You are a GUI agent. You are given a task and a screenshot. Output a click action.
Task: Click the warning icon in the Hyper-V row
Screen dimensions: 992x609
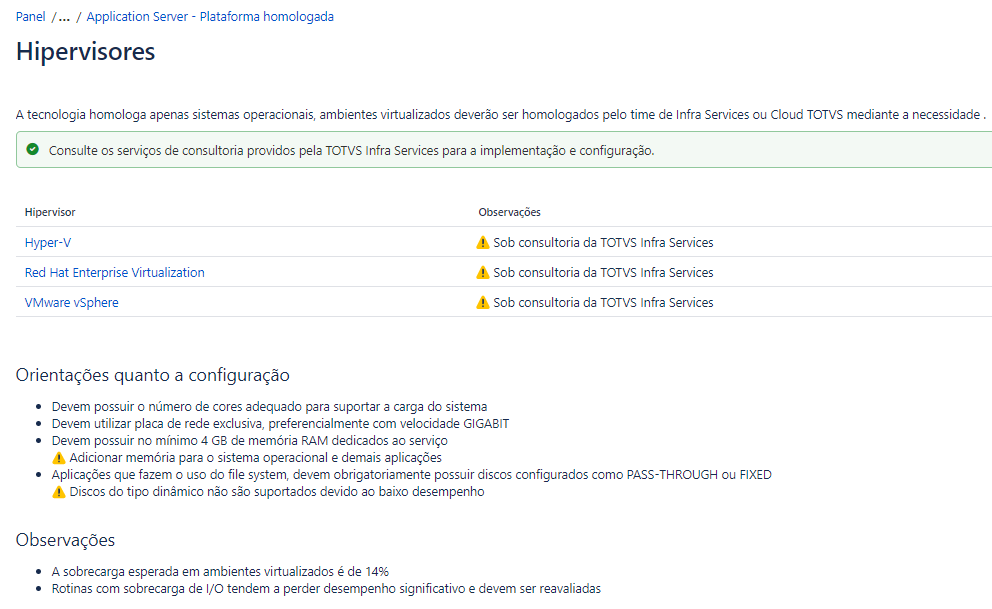pos(483,242)
